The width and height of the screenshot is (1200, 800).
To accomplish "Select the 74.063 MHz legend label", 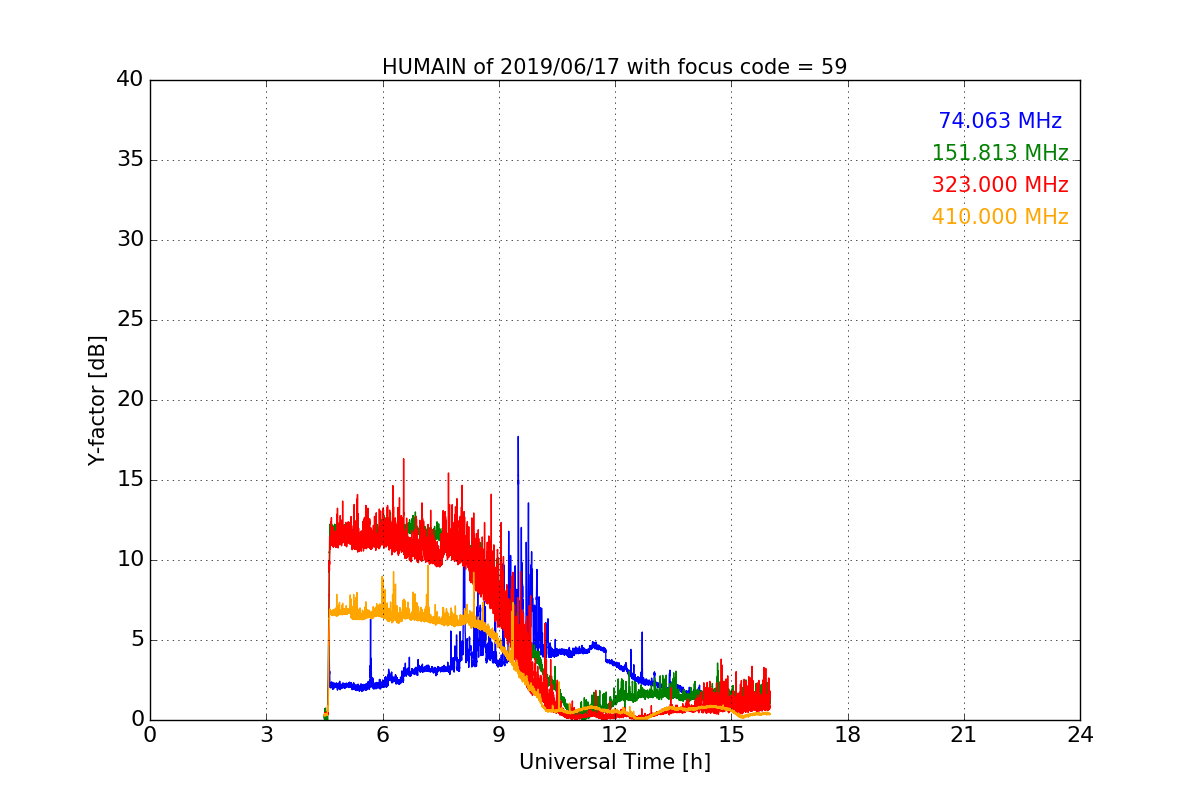I will coord(1000,121).
